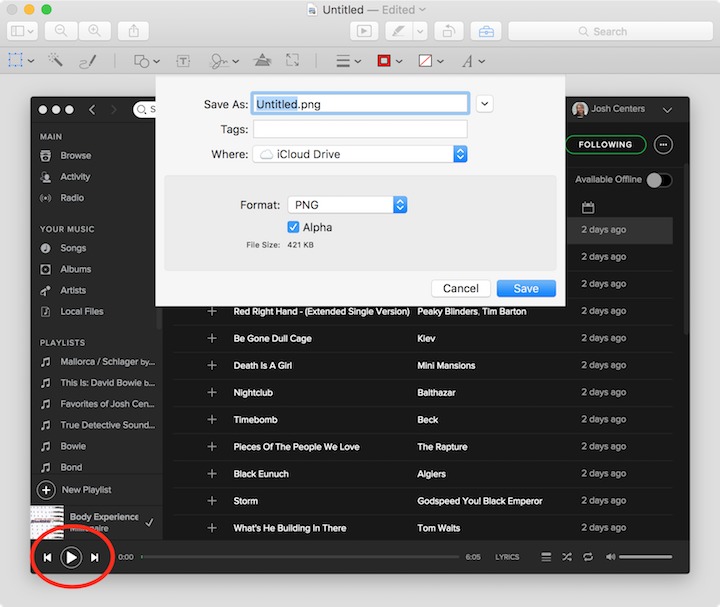
Task: Open the play queue list icon
Action: 546,557
